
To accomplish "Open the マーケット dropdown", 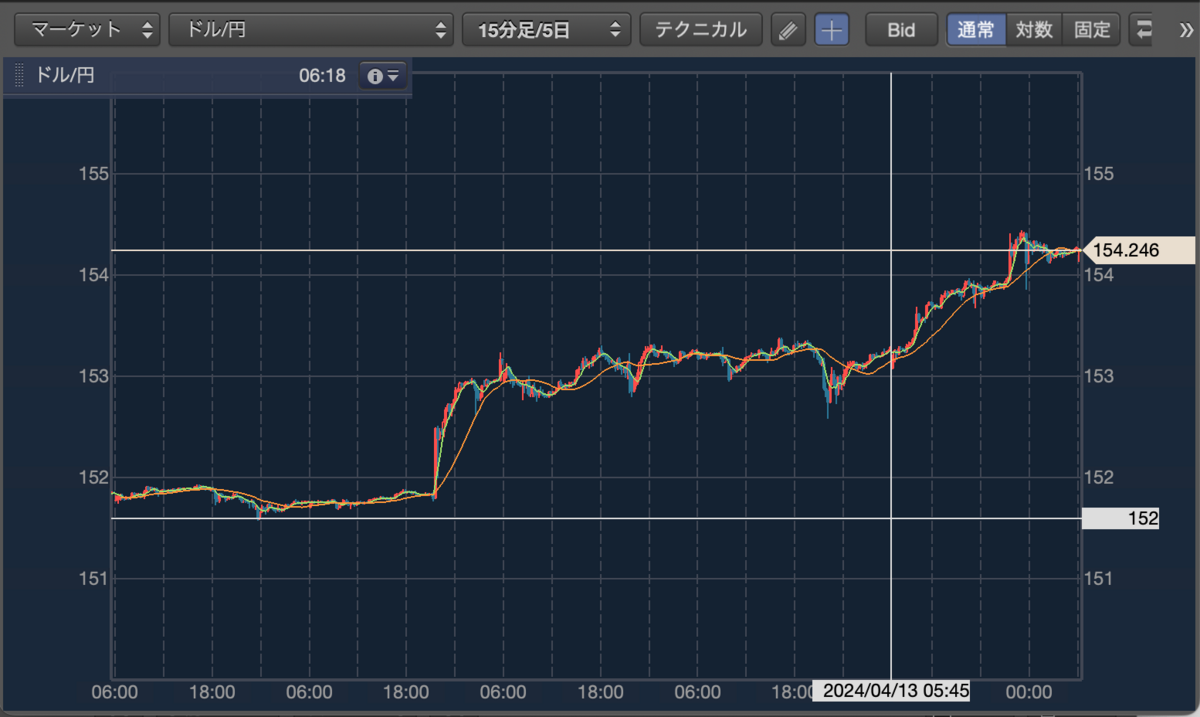I will 87,29.
